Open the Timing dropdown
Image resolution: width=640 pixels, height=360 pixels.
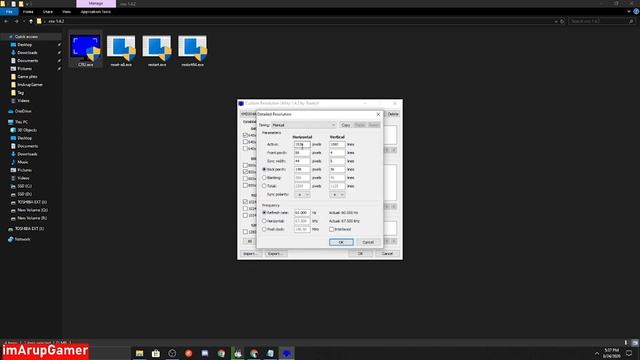point(304,125)
